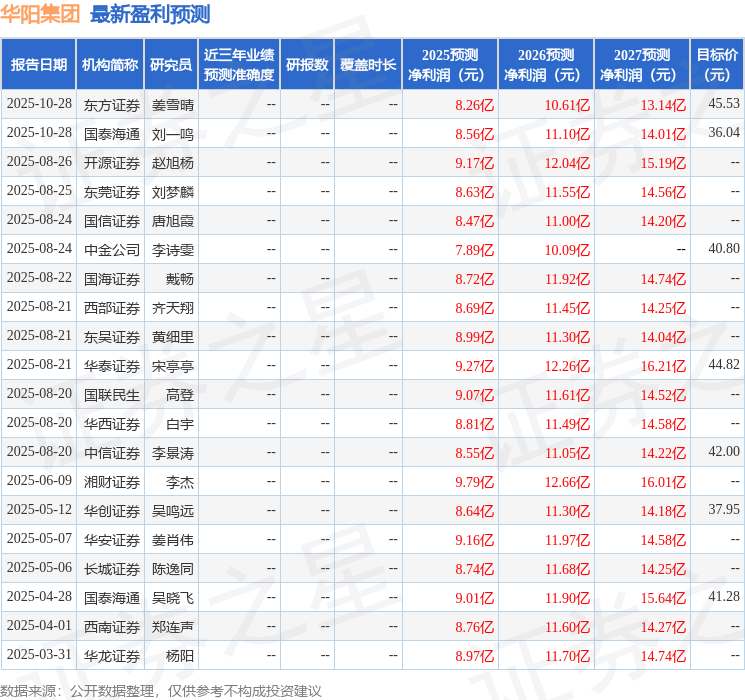Select the 报告日期 column header
The image size is (745, 700).
(x=38, y=65)
